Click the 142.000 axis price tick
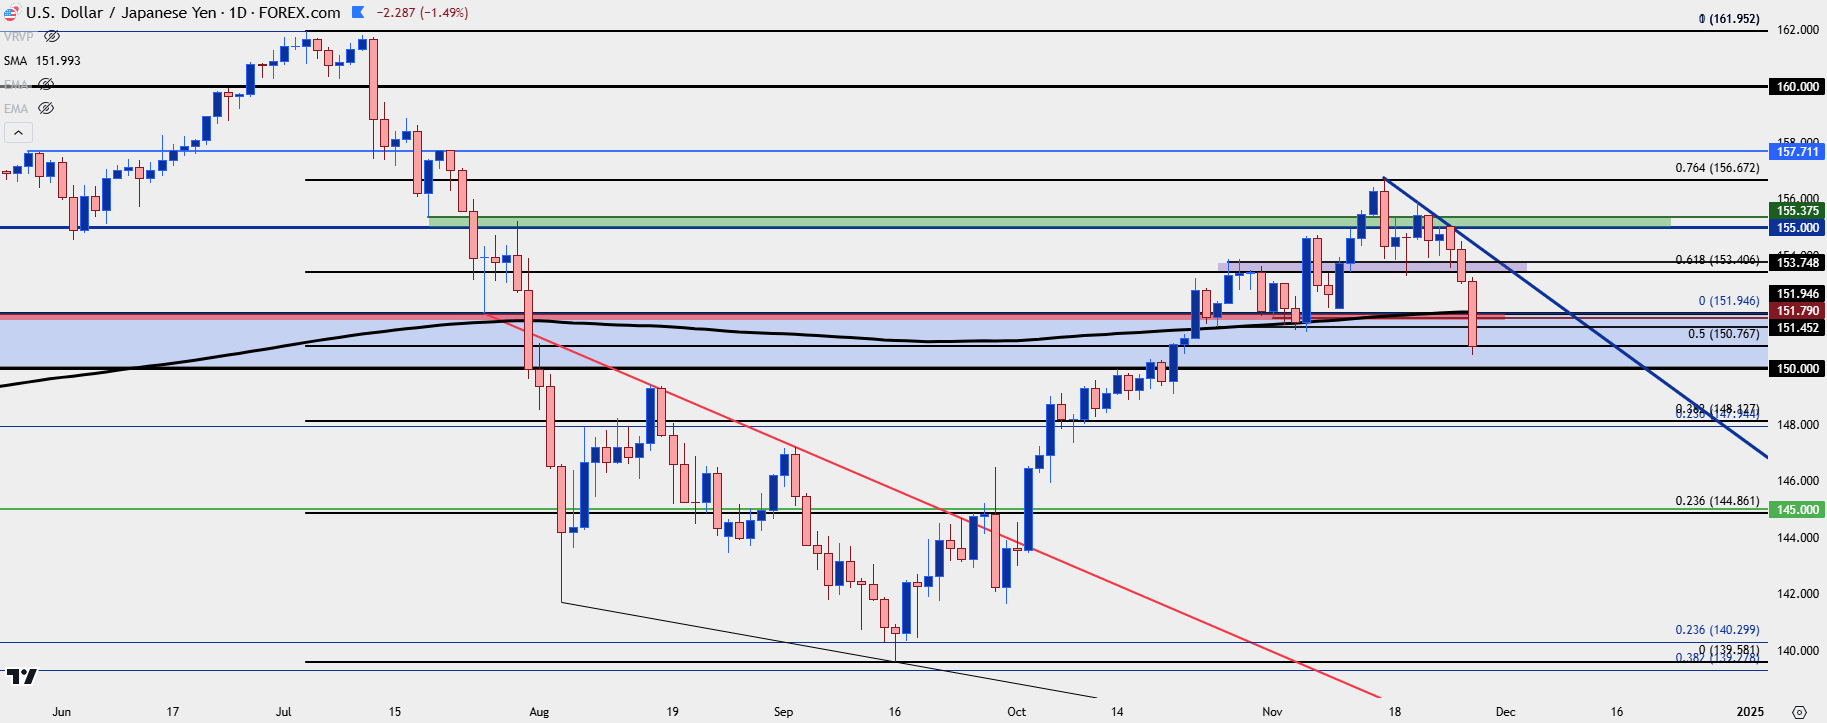The height and width of the screenshot is (723, 1827). coord(1797,594)
